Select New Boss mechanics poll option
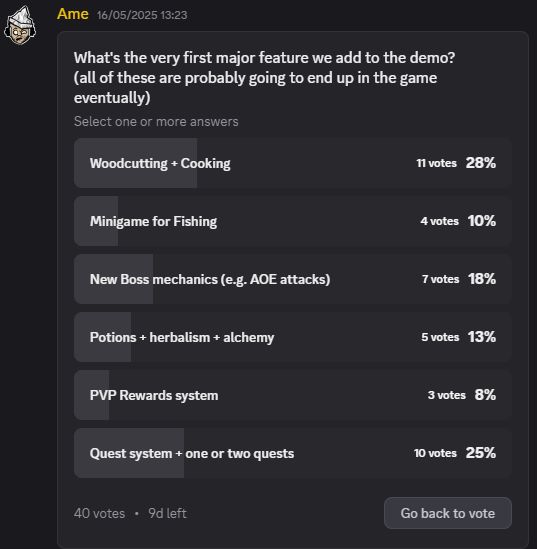This screenshot has width=537, height=549. click(293, 279)
